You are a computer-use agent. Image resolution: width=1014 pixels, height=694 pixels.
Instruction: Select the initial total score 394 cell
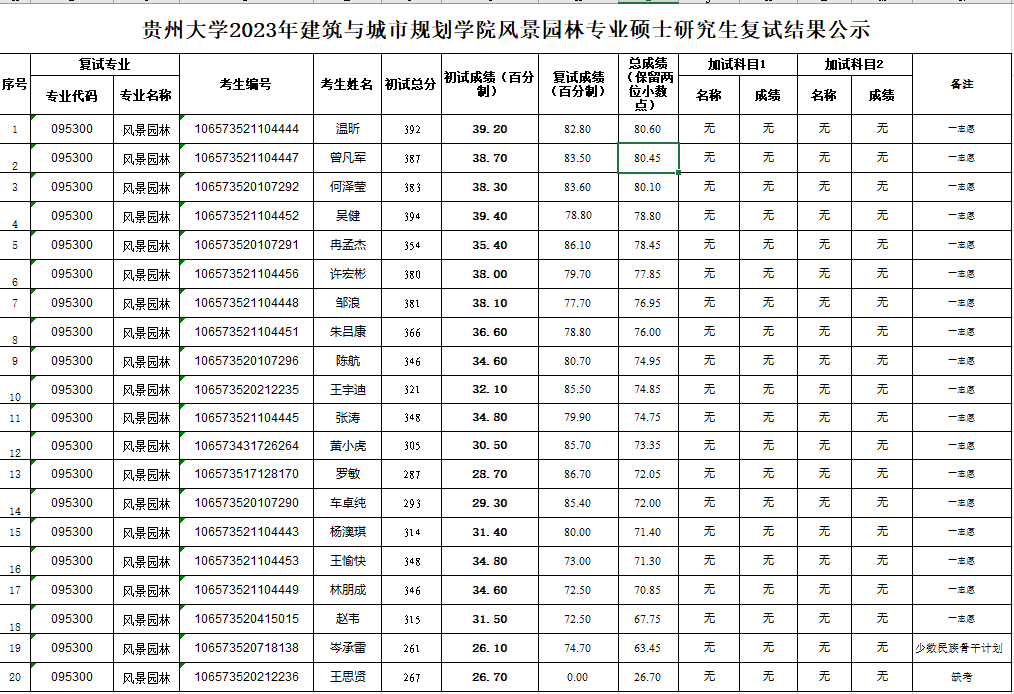tap(411, 216)
